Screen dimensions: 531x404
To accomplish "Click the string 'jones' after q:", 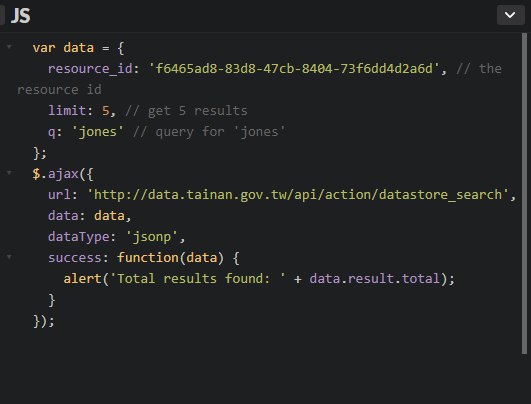I will pos(98,131).
